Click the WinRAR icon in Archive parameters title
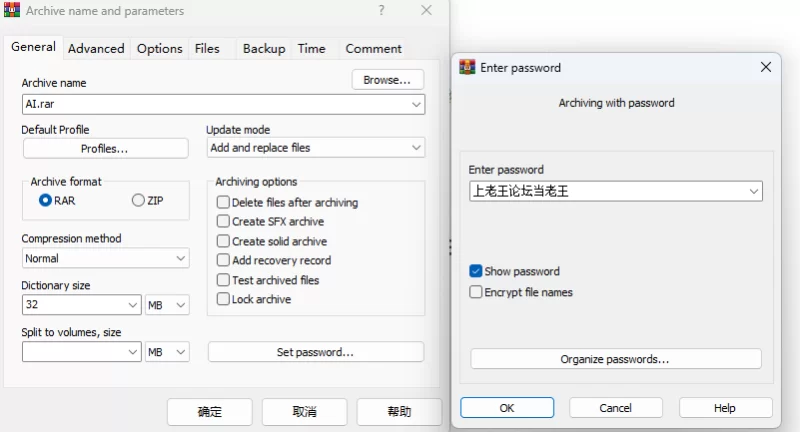Viewport: 800px width, 432px height. tap(12, 10)
